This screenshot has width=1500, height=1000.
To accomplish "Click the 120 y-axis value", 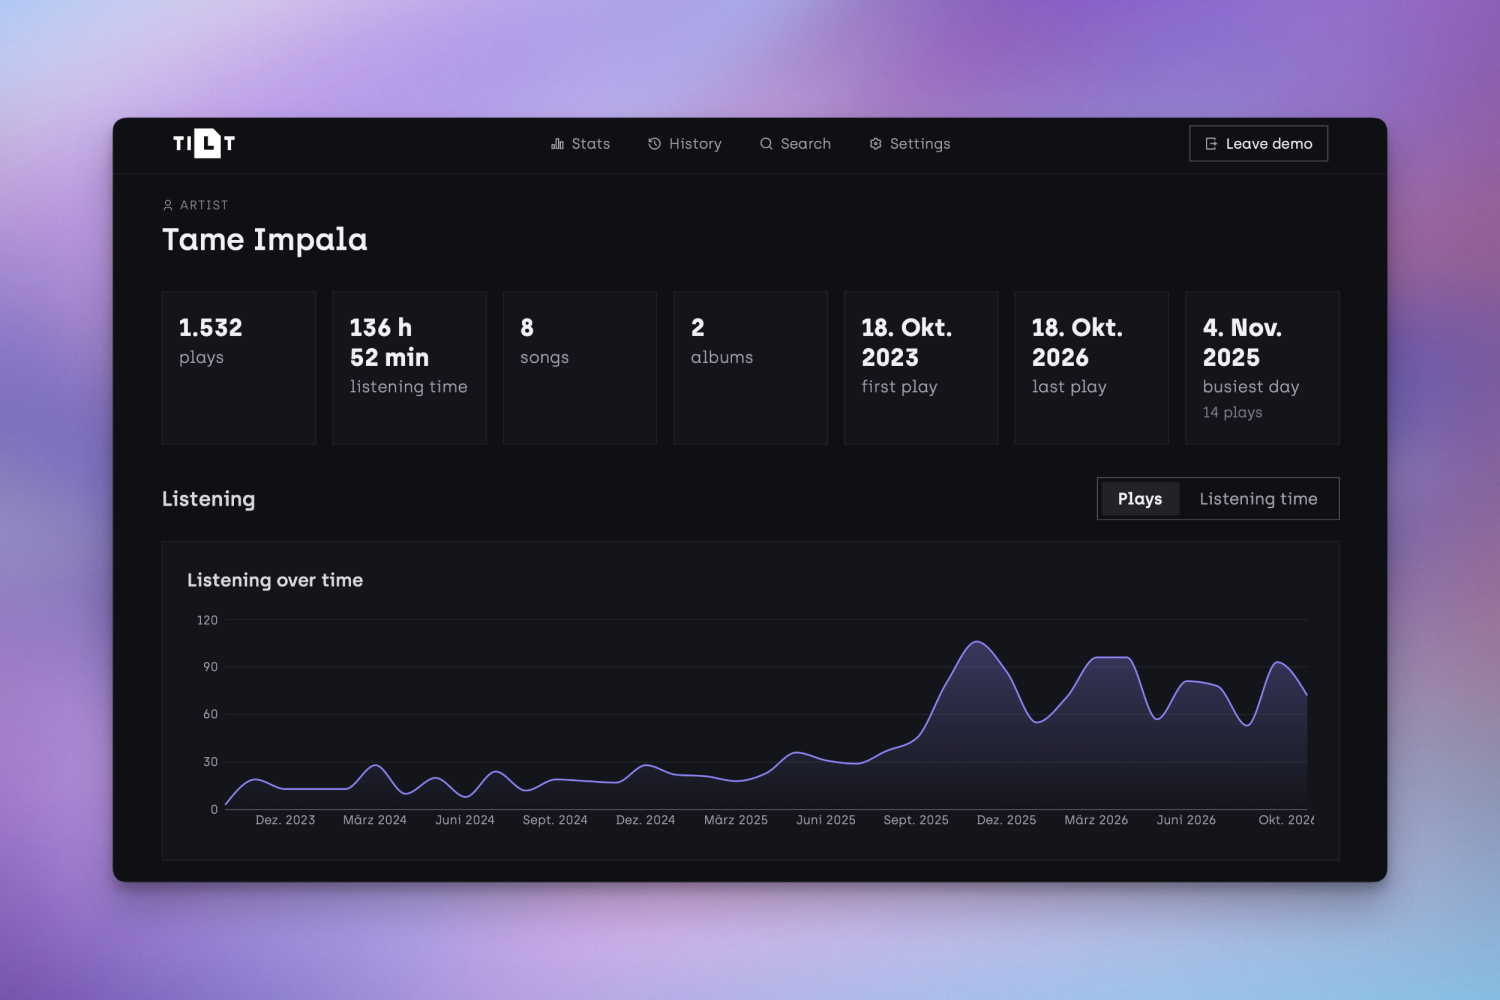I will pyautogui.click(x=207, y=620).
